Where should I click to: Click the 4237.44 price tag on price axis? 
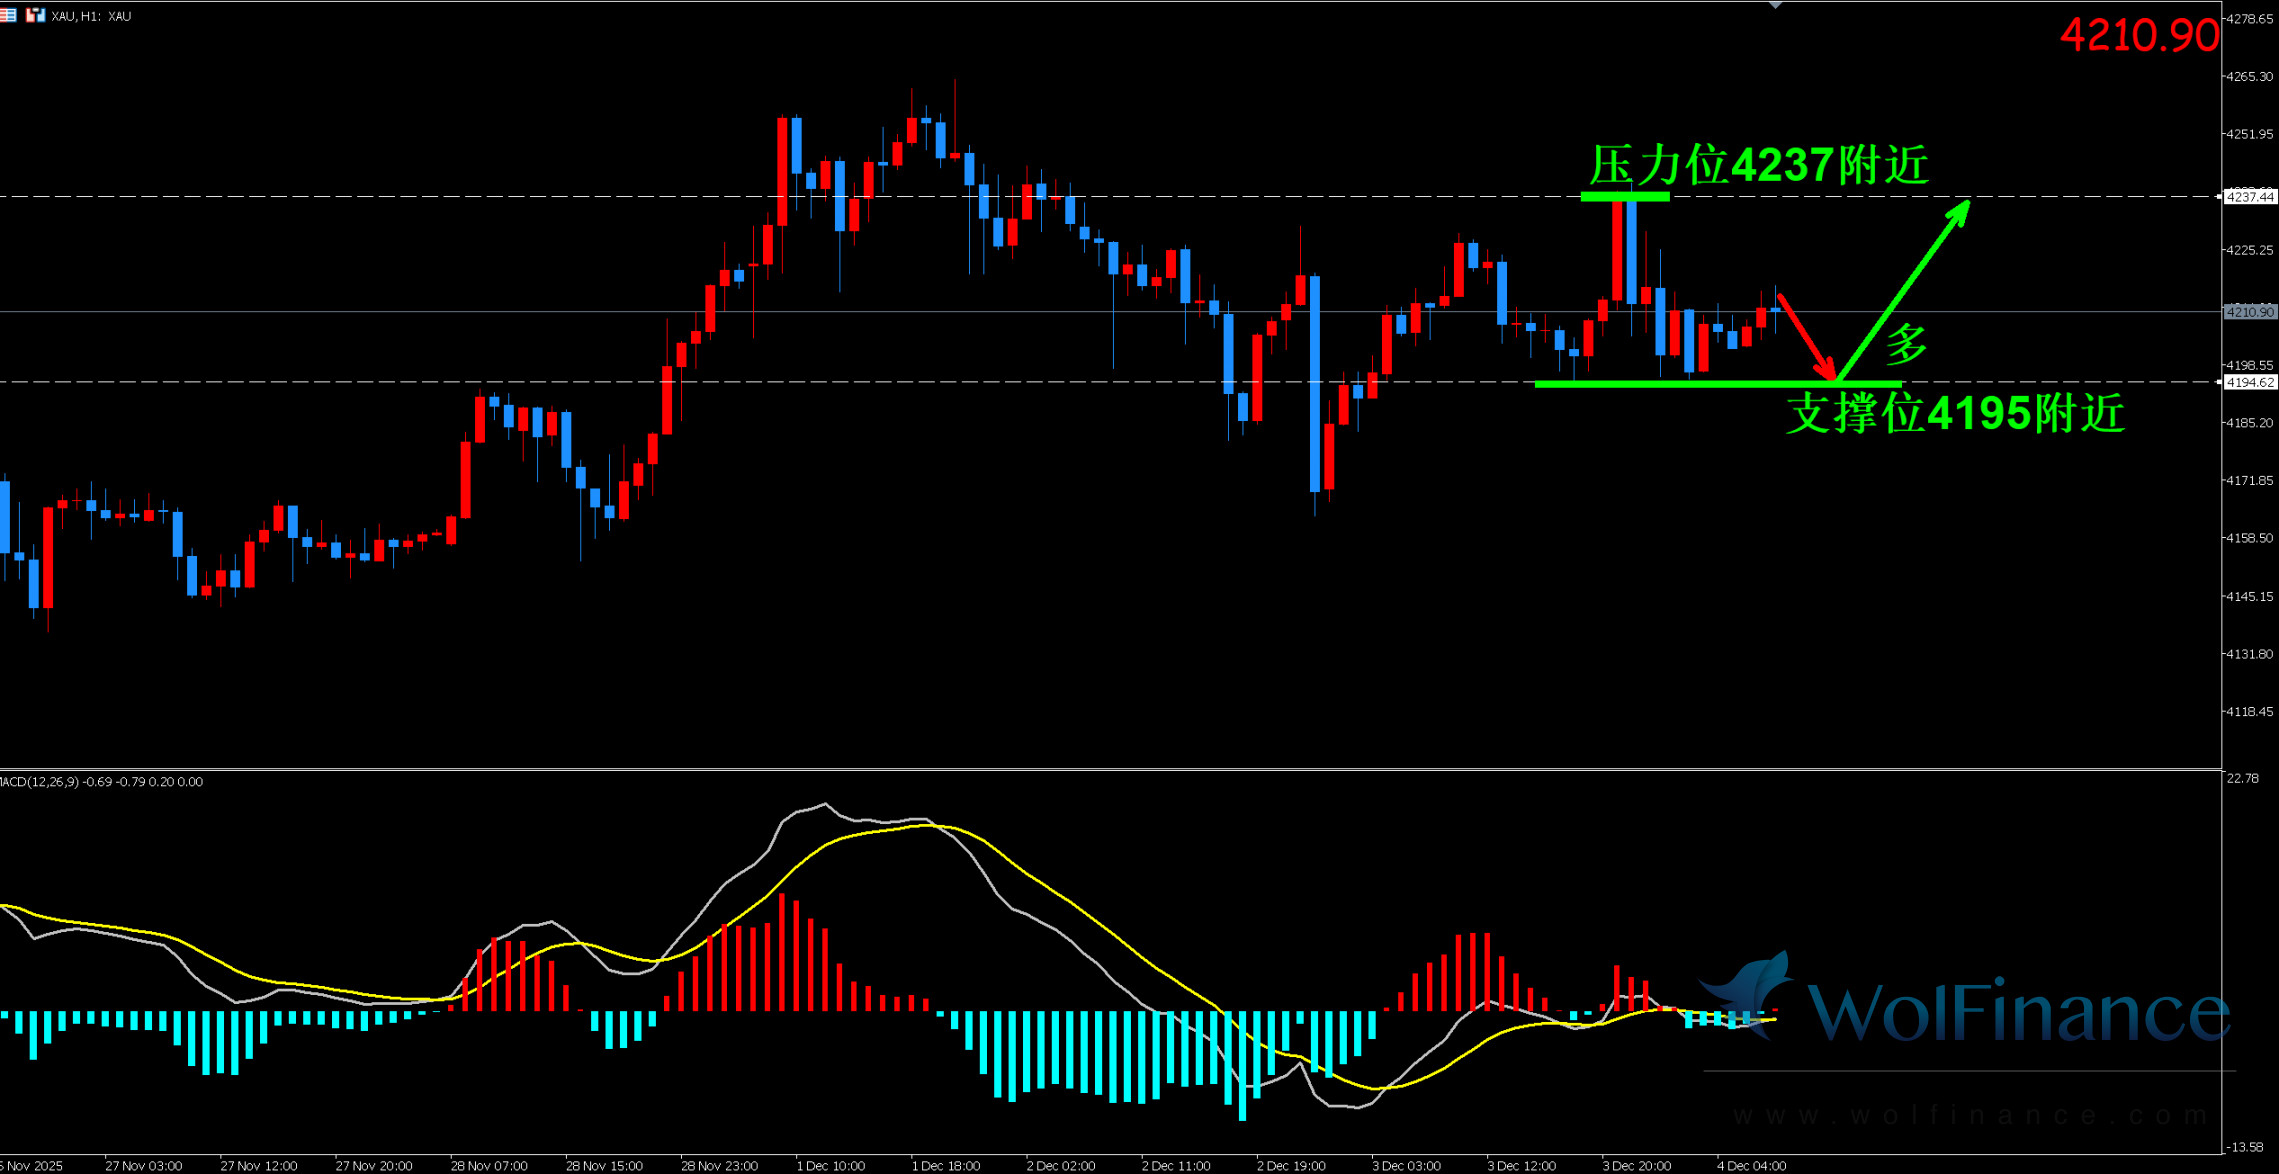coord(2249,197)
